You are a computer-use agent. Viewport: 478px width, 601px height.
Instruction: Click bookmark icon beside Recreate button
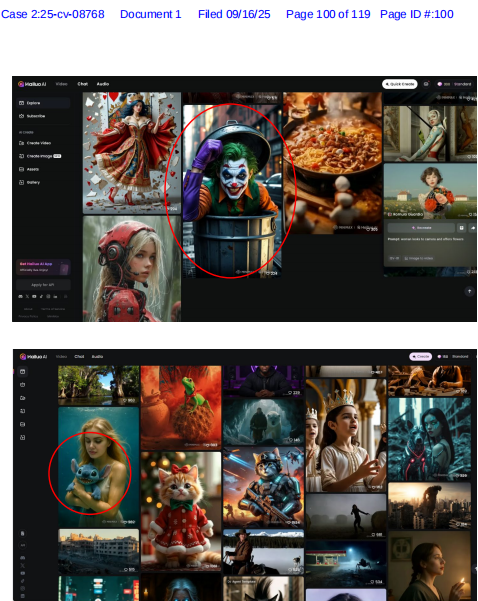pos(462,228)
